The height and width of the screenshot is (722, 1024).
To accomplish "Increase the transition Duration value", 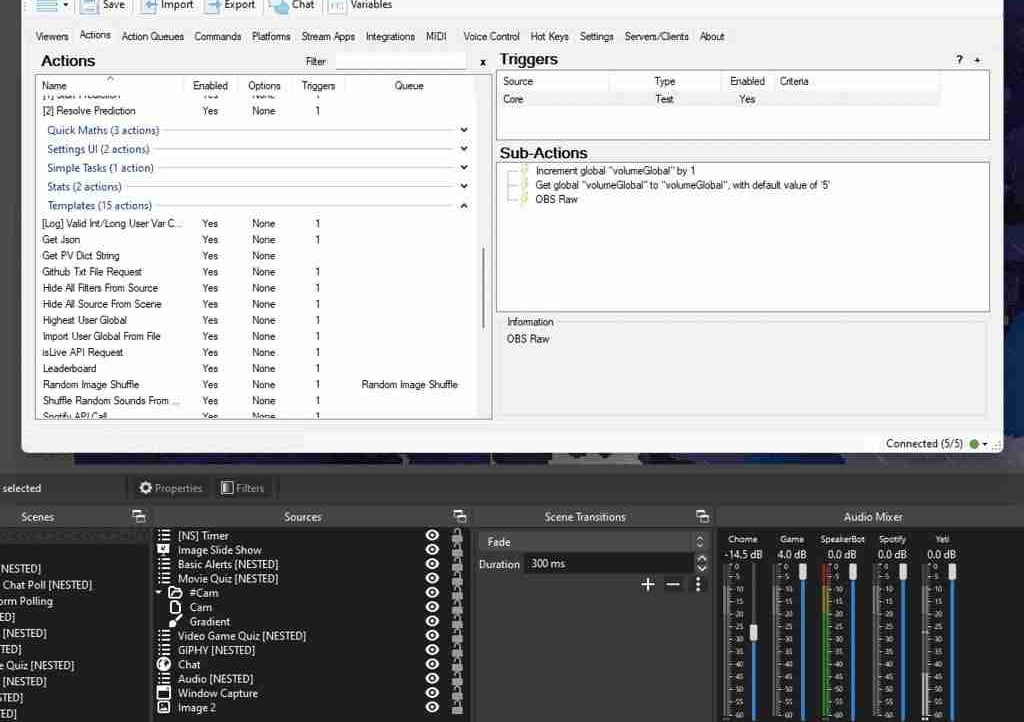I will pyautogui.click(x=701, y=559).
